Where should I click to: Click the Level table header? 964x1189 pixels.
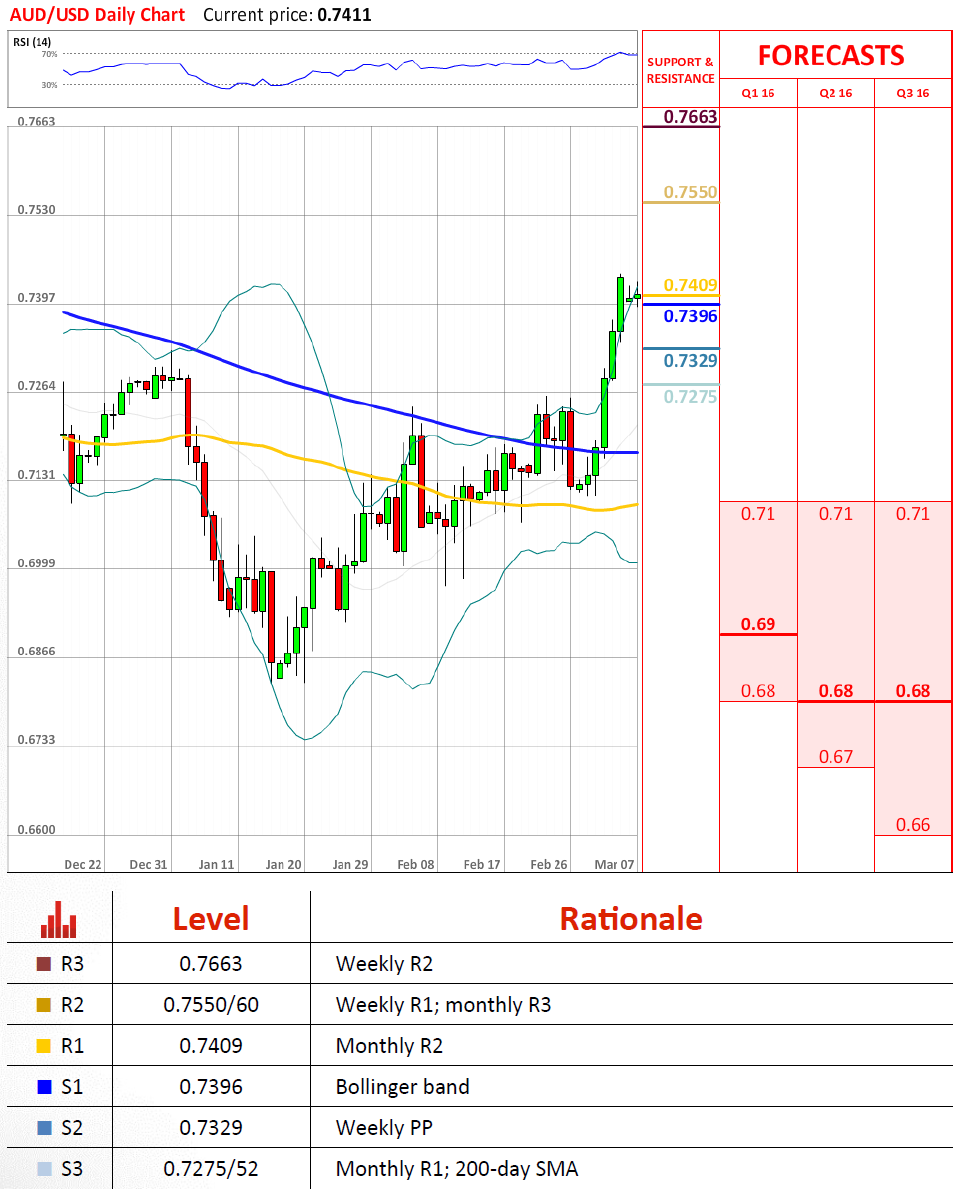pyautogui.click(x=211, y=919)
